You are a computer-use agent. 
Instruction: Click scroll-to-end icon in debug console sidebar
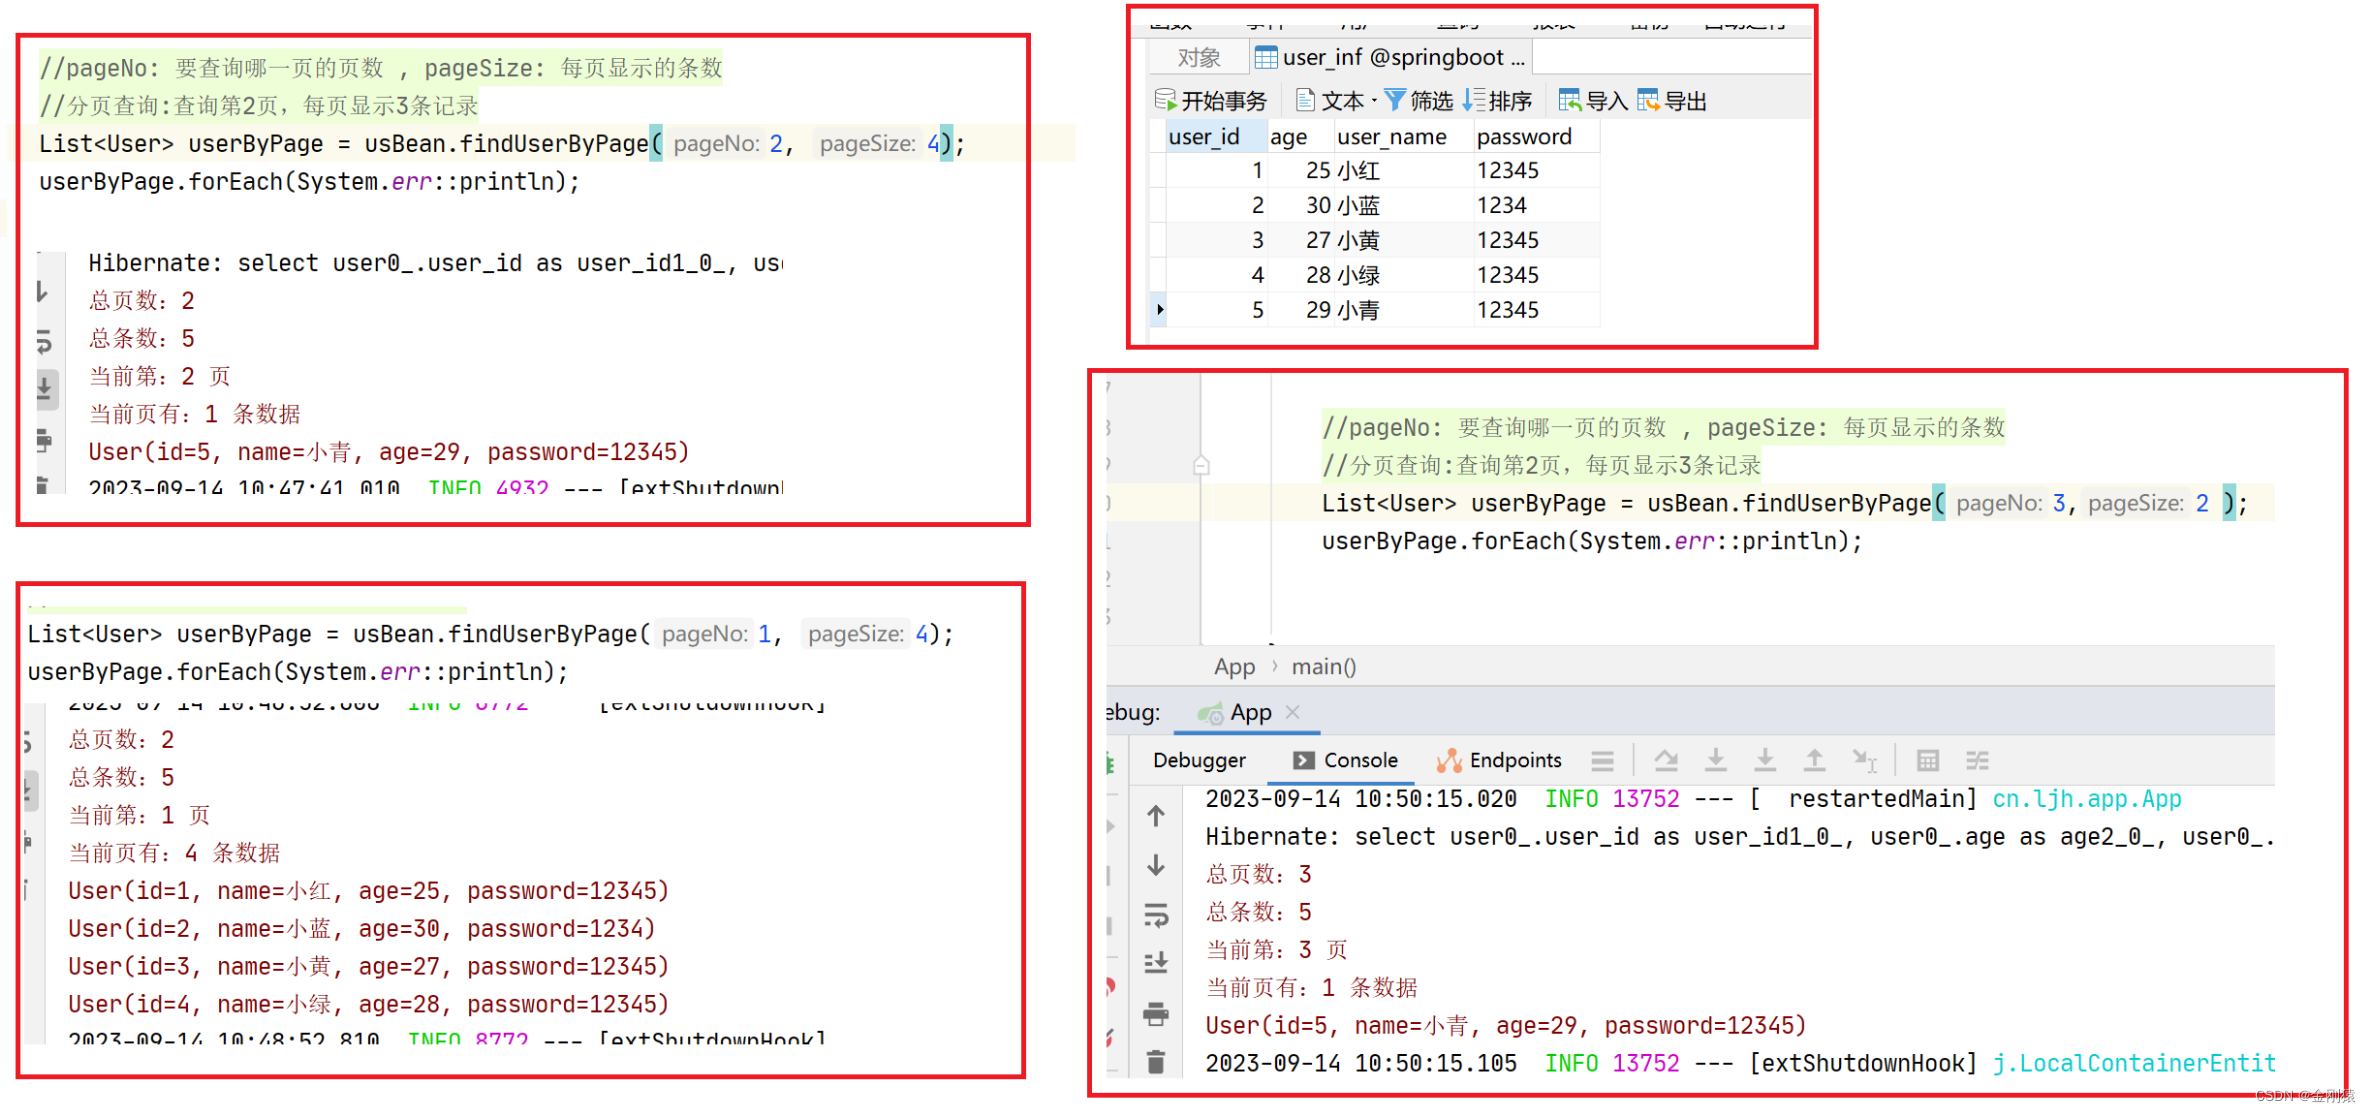point(1156,963)
